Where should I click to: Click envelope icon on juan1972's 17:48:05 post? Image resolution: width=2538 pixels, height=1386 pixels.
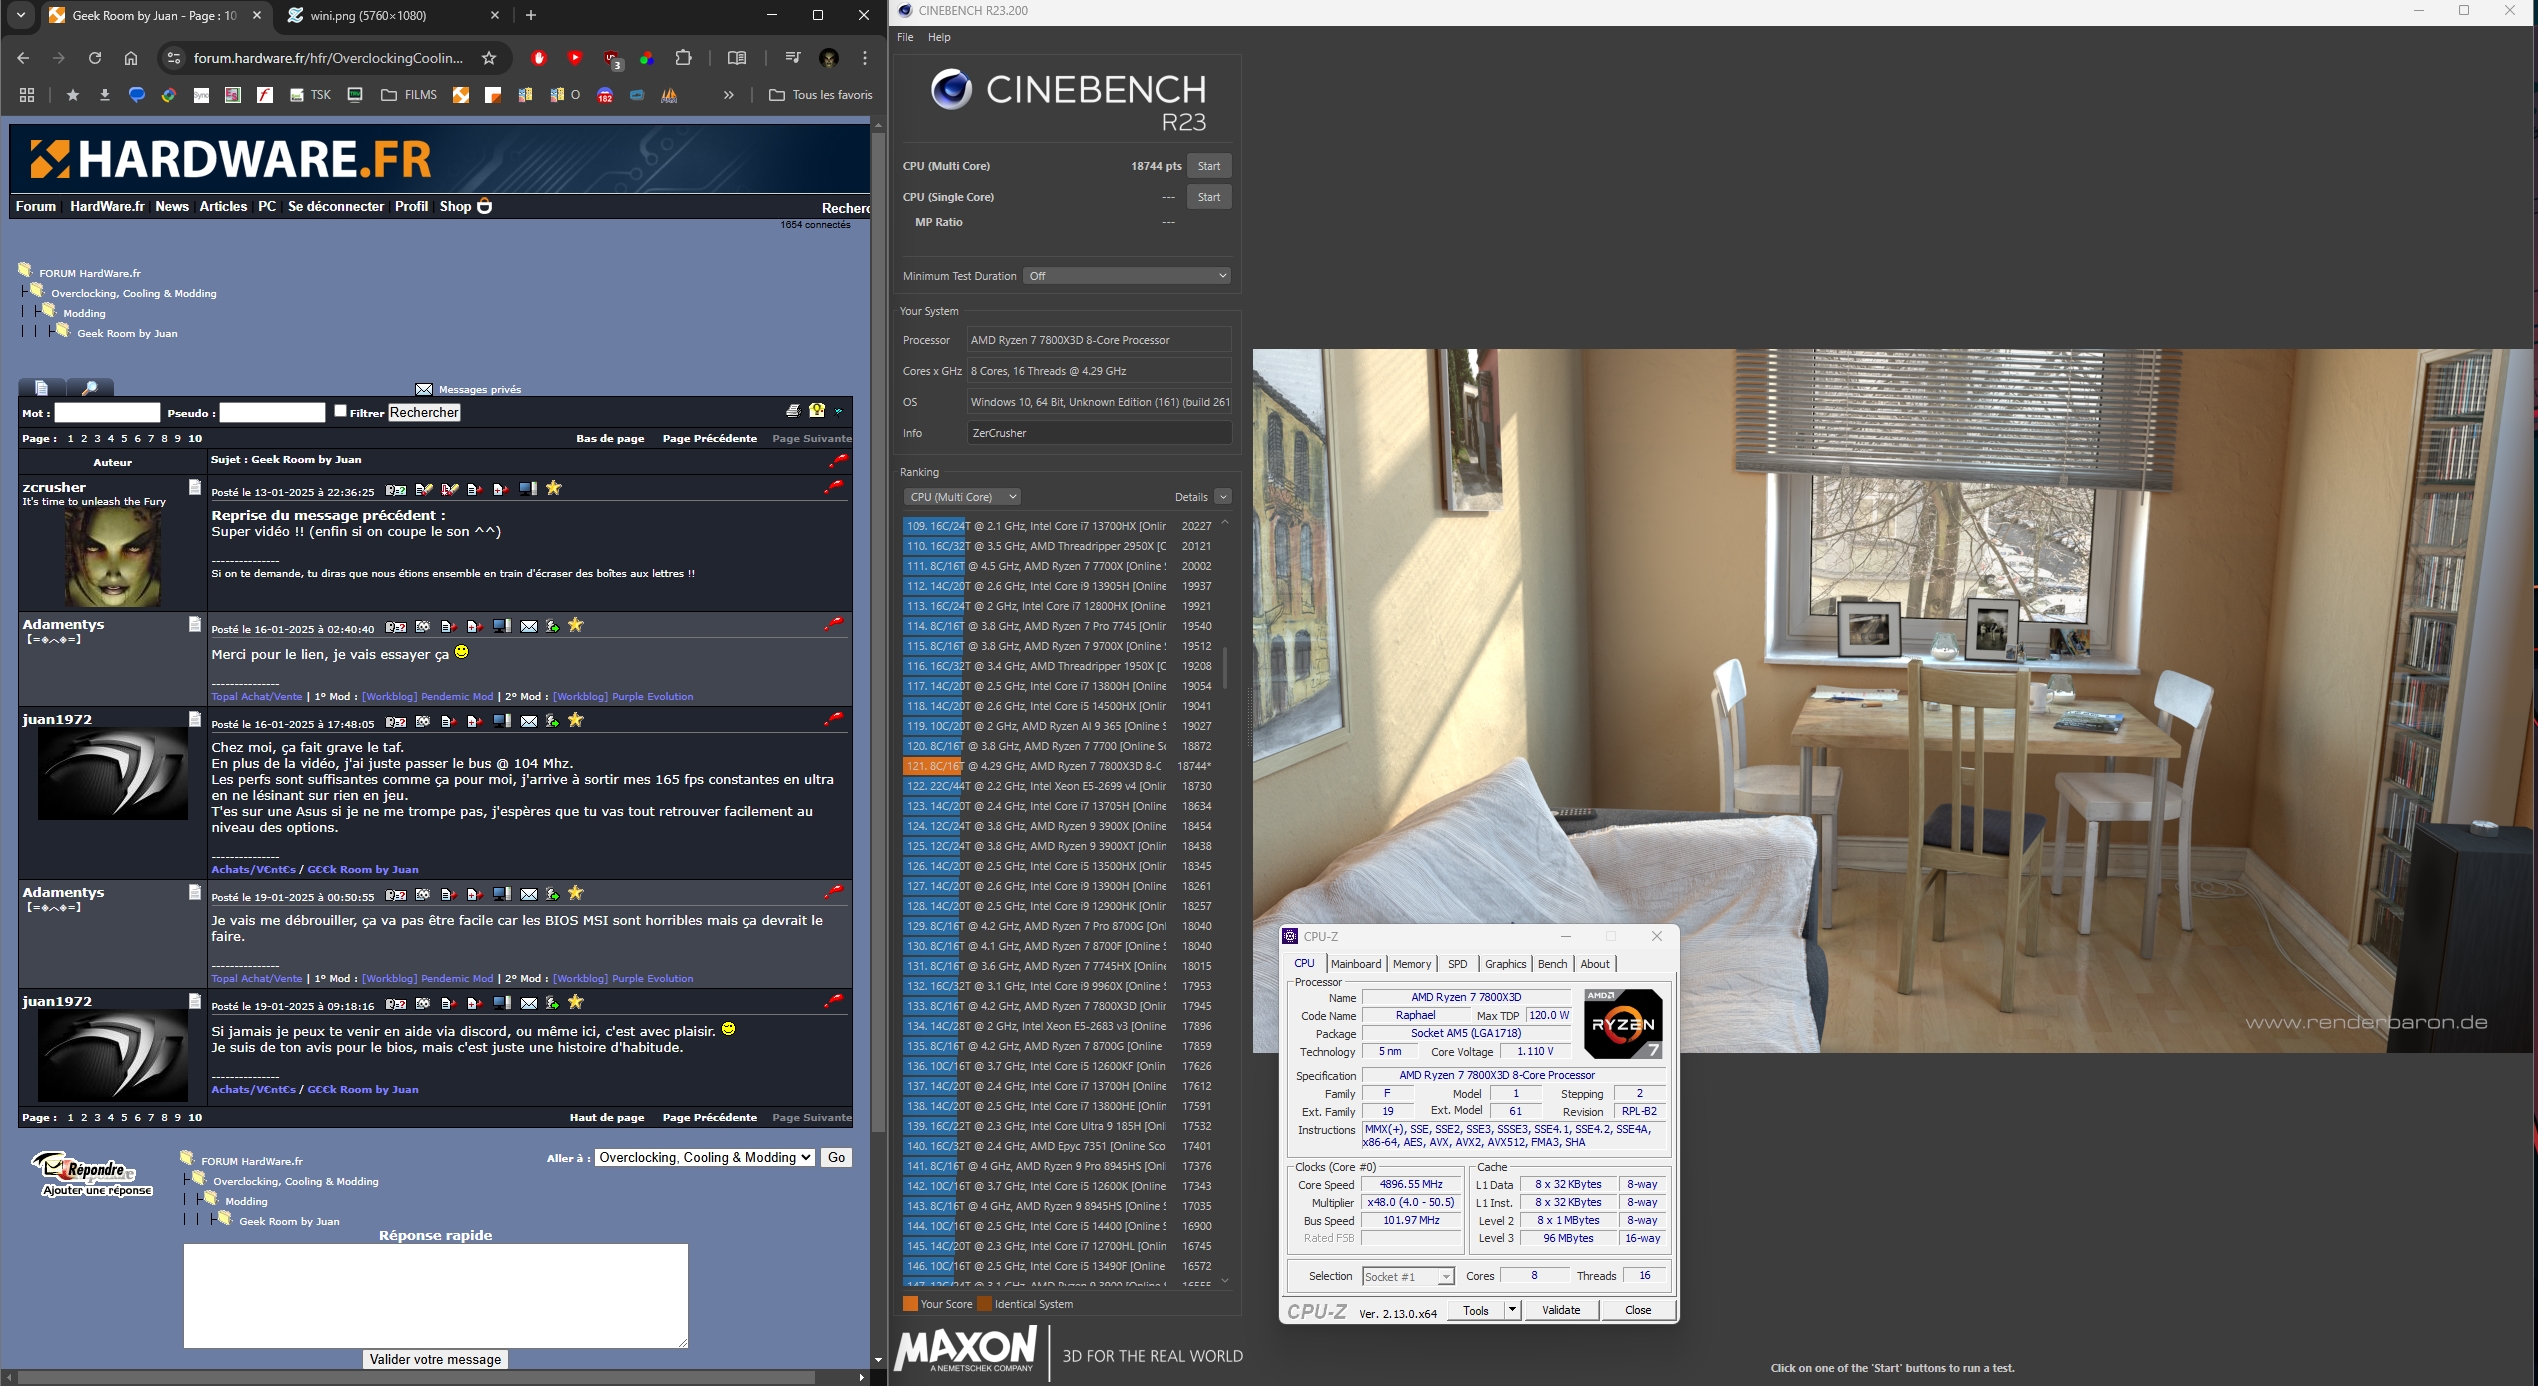(529, 721)
